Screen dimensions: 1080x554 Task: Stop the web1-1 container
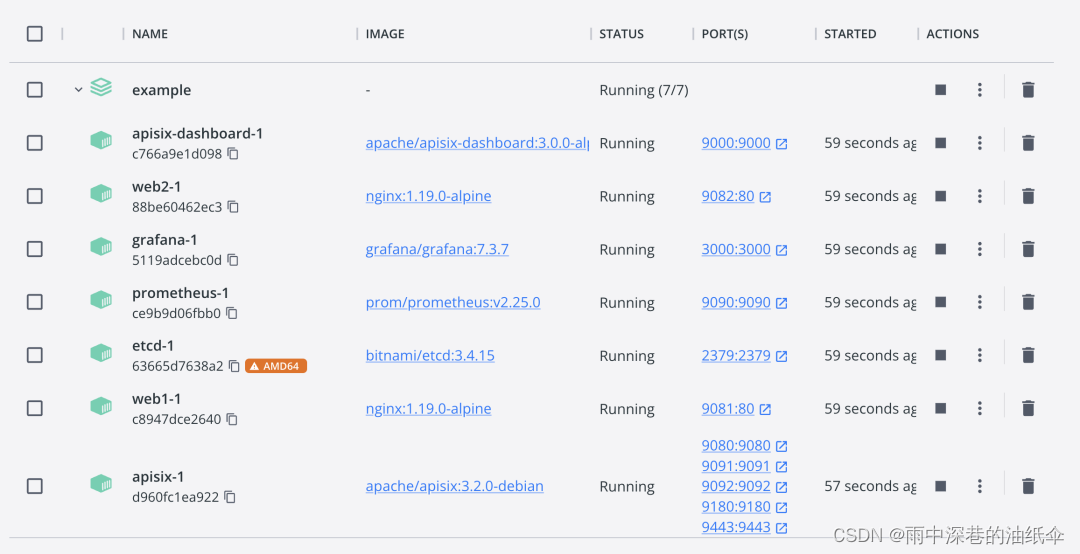(x=940, y=408)
